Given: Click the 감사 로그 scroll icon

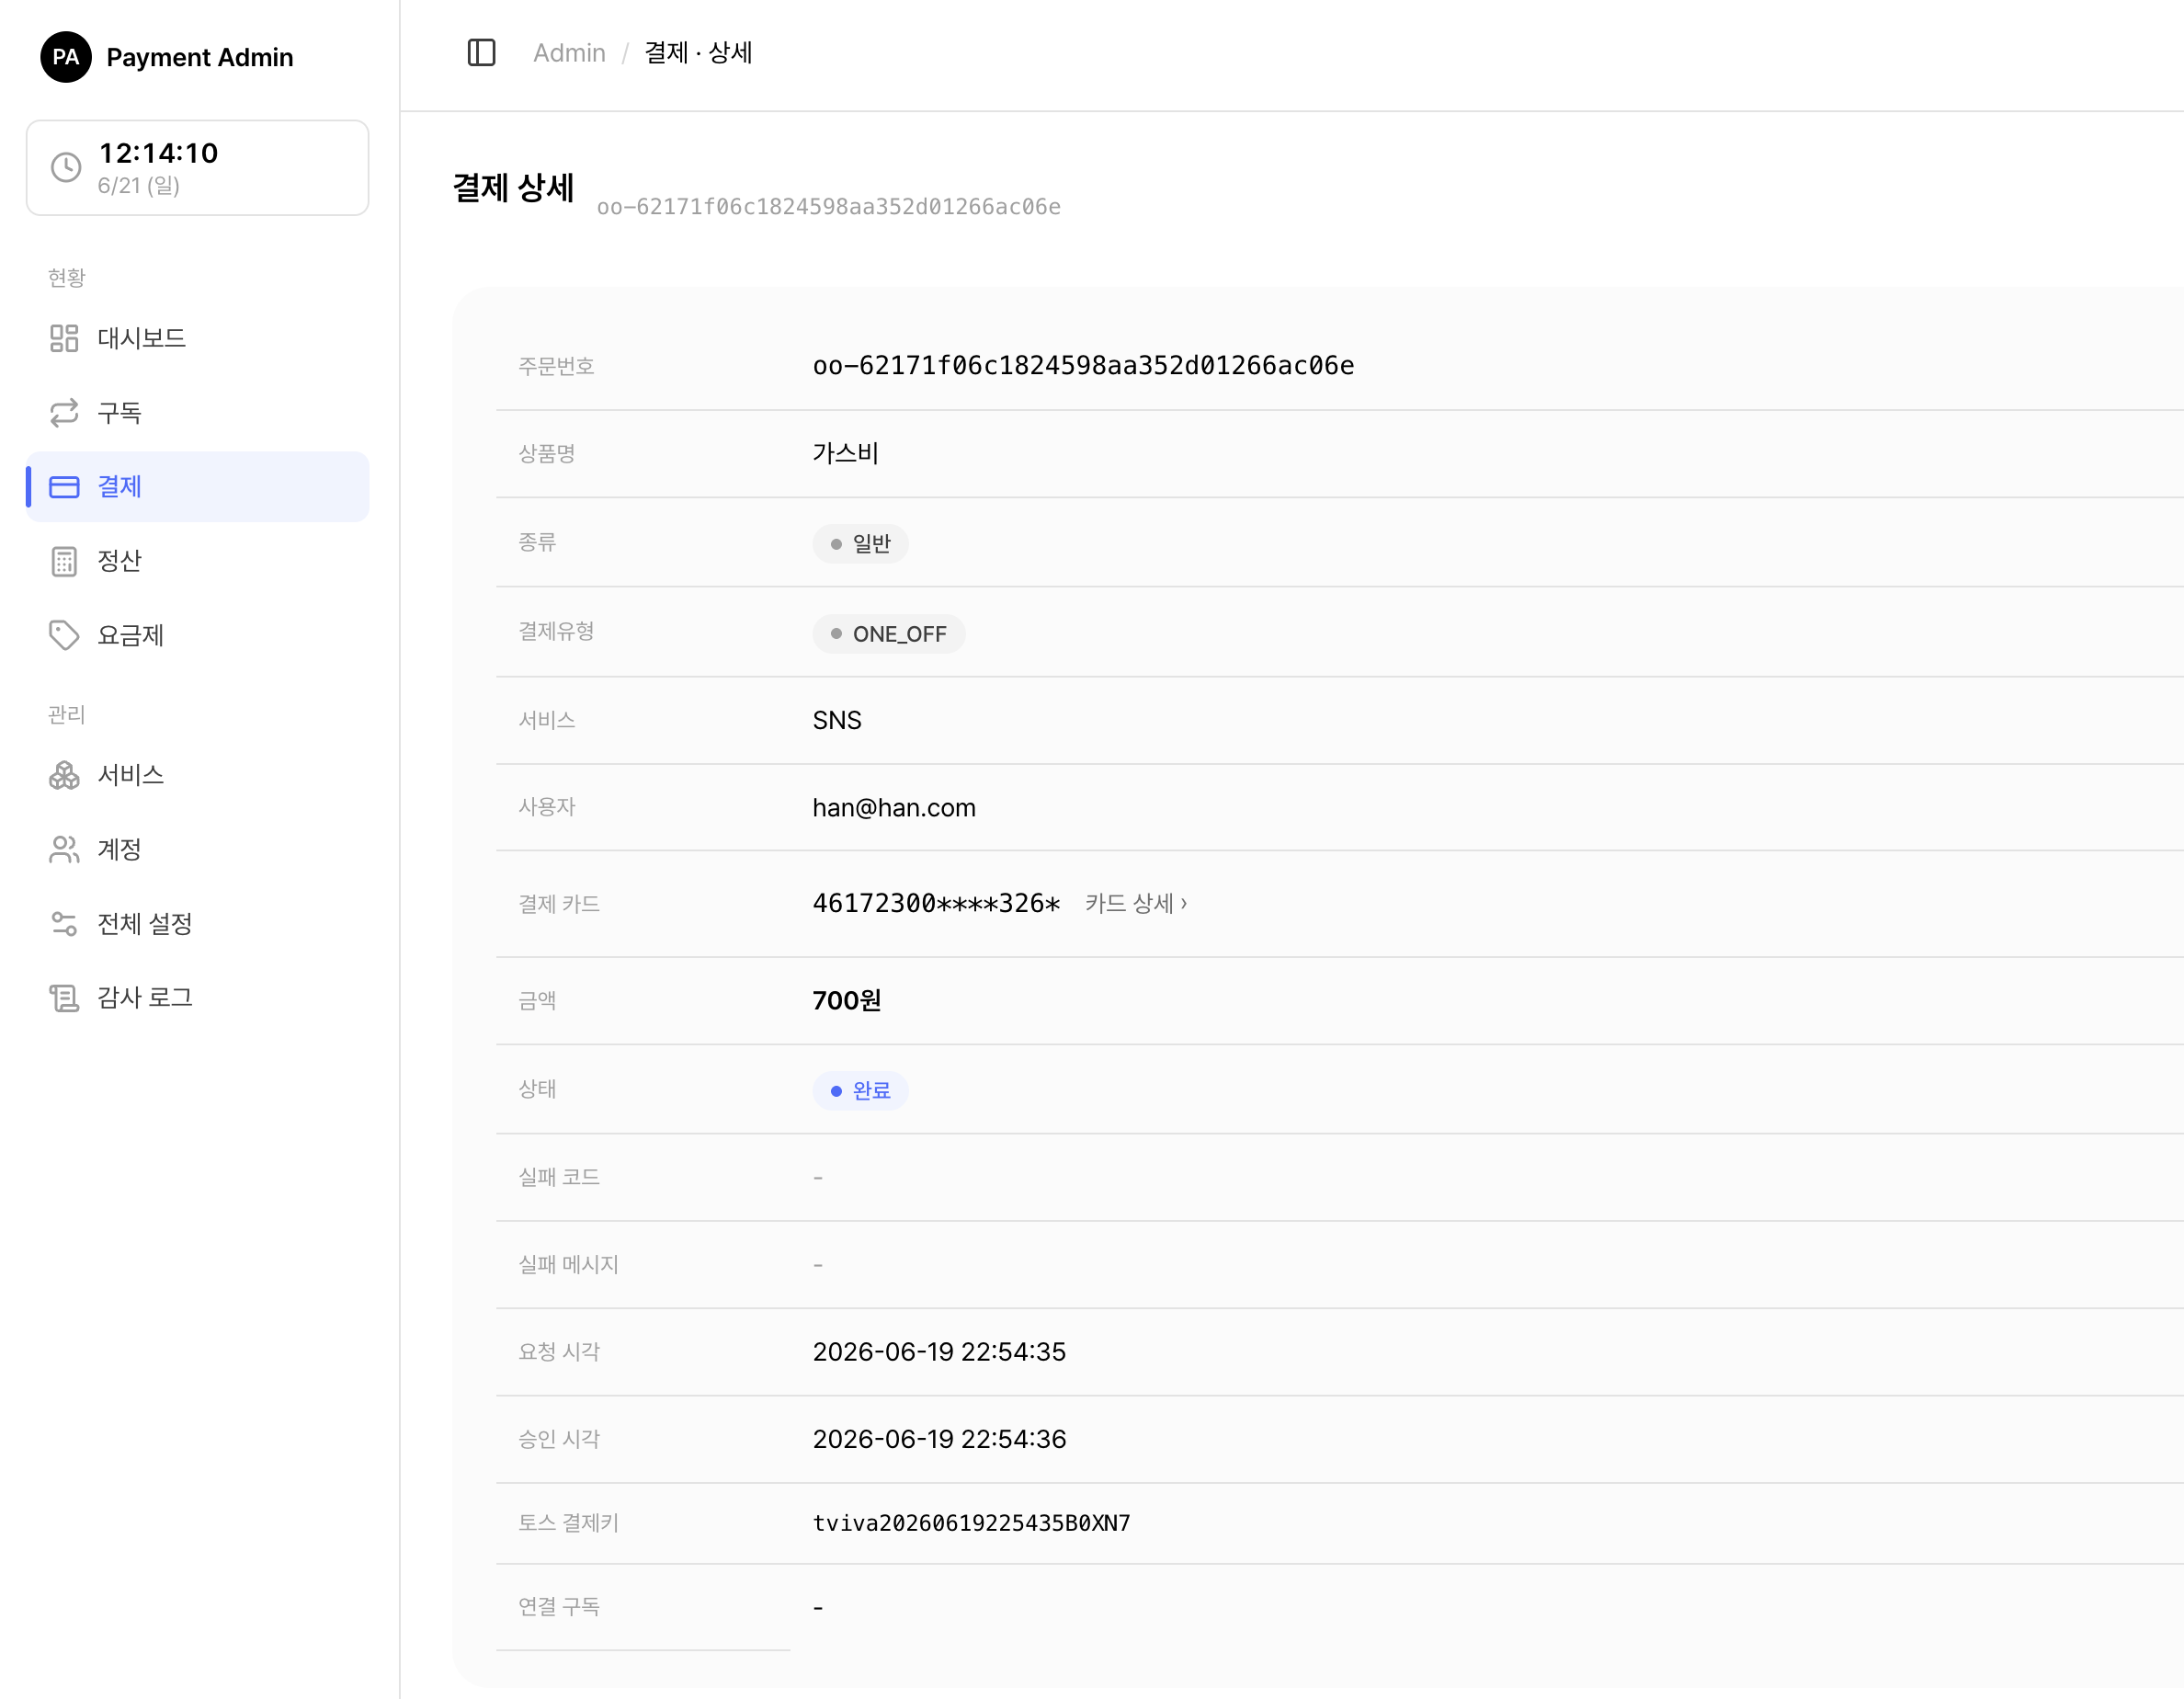Looking at the screenshot, I should [x=64, y=997].
